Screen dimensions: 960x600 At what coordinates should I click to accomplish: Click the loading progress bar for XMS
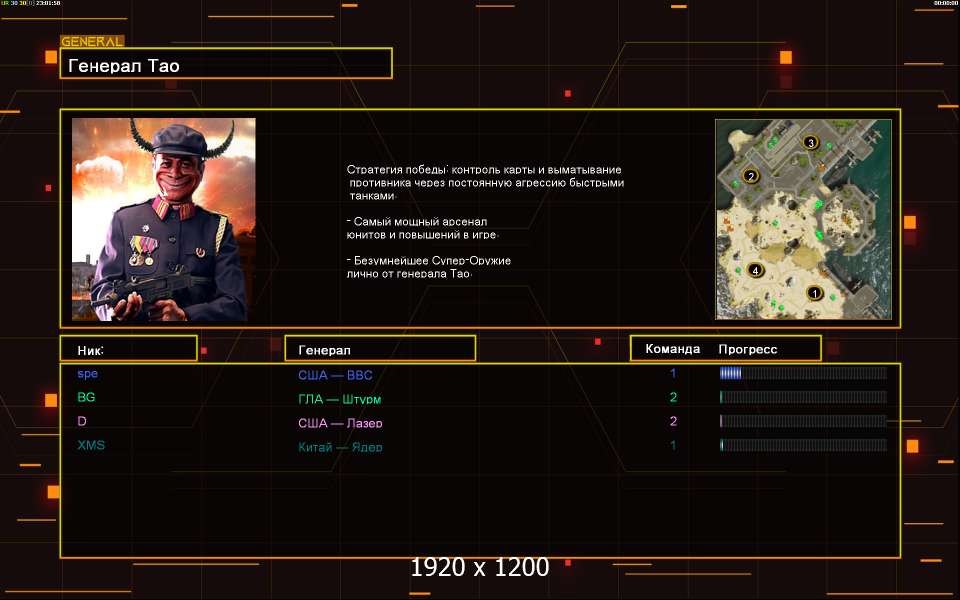803,444
